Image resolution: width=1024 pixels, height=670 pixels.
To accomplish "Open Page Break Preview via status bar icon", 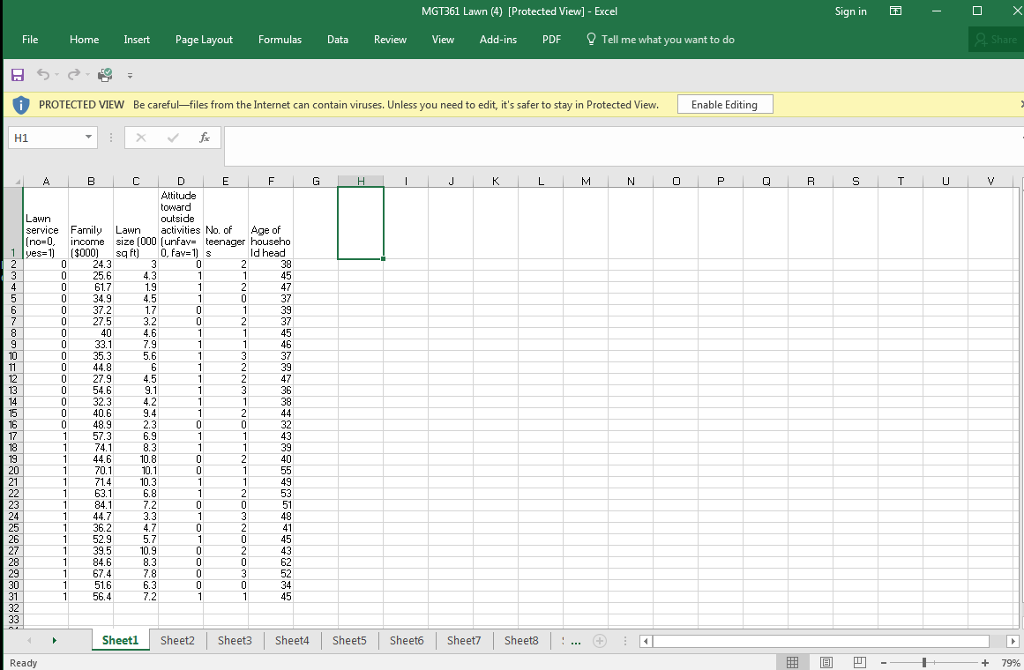I will (x=858, y=662).
